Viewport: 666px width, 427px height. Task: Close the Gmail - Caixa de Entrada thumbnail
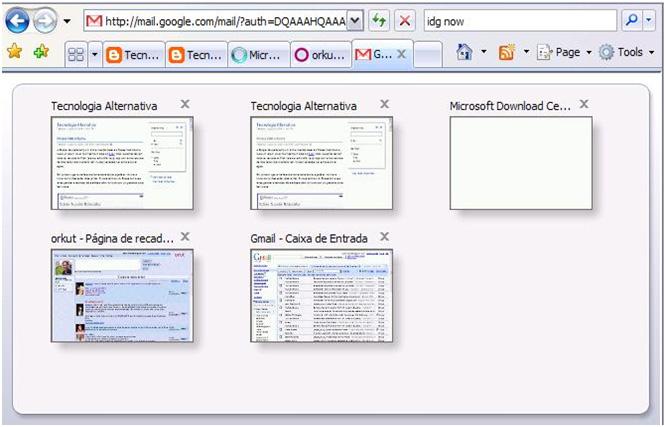pos(384,236)
